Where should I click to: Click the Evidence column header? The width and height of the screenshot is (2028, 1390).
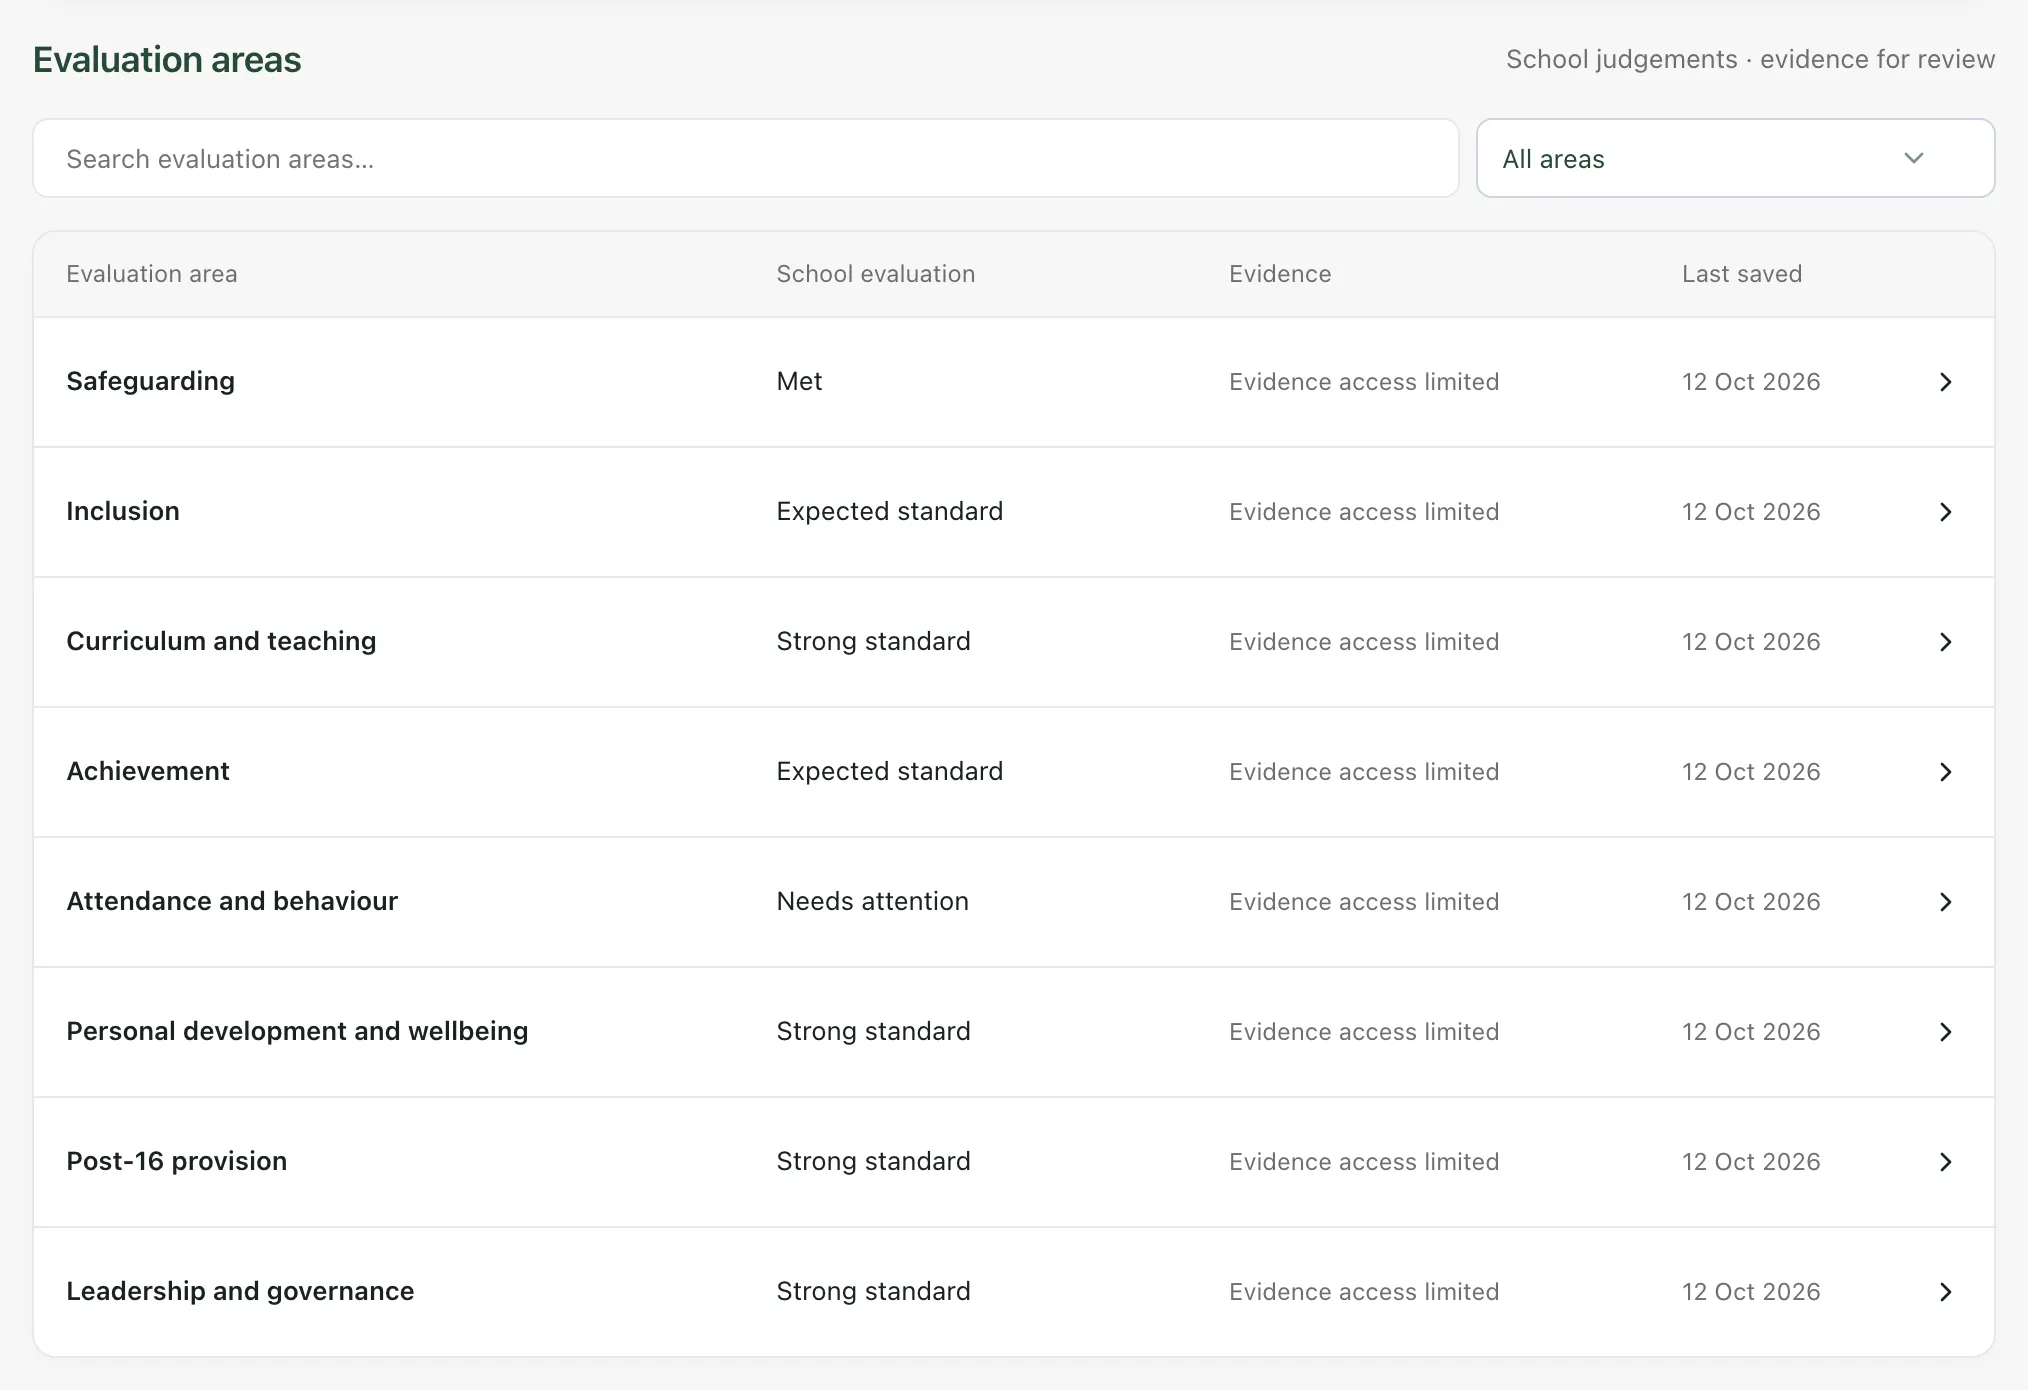[x=1280, y=274]
